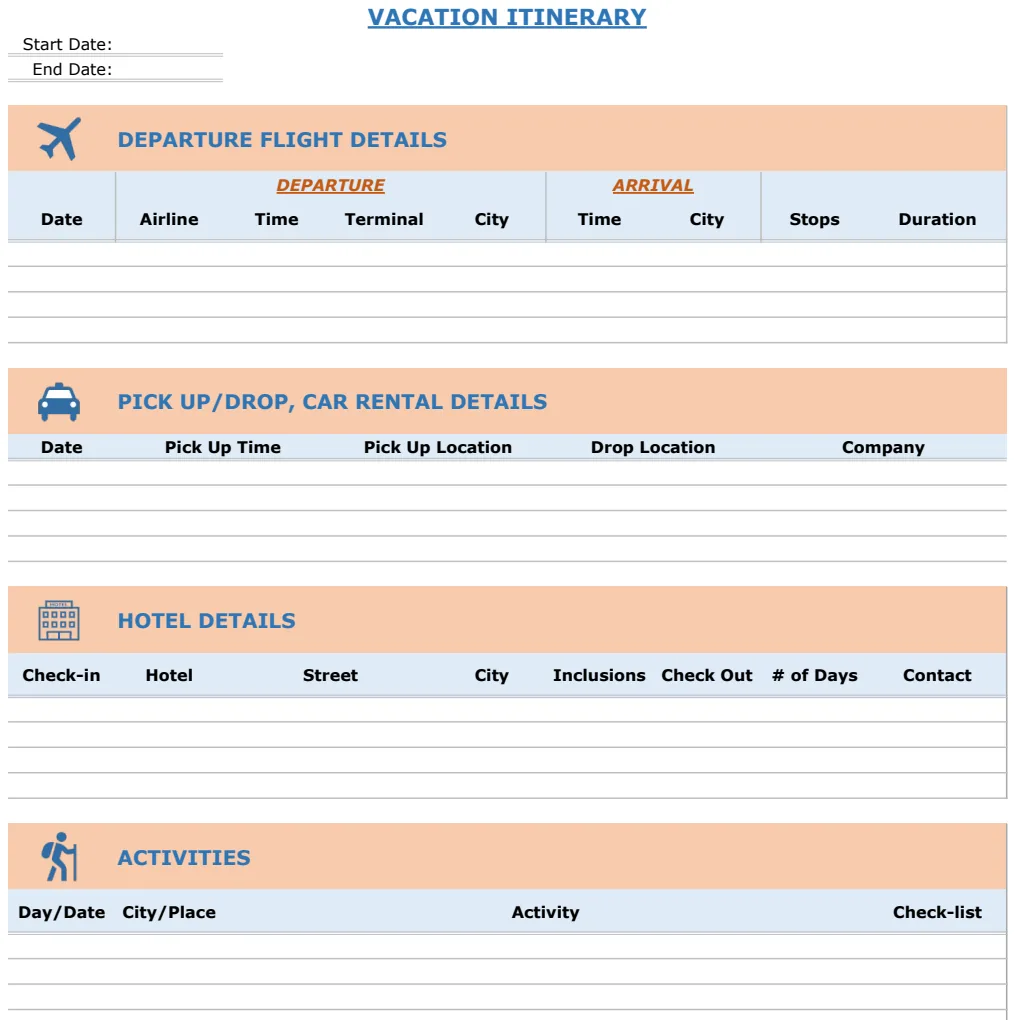Screen dimensions: 1016x1020
Task: Select the City header in hotel details
Action: (492, 675)
